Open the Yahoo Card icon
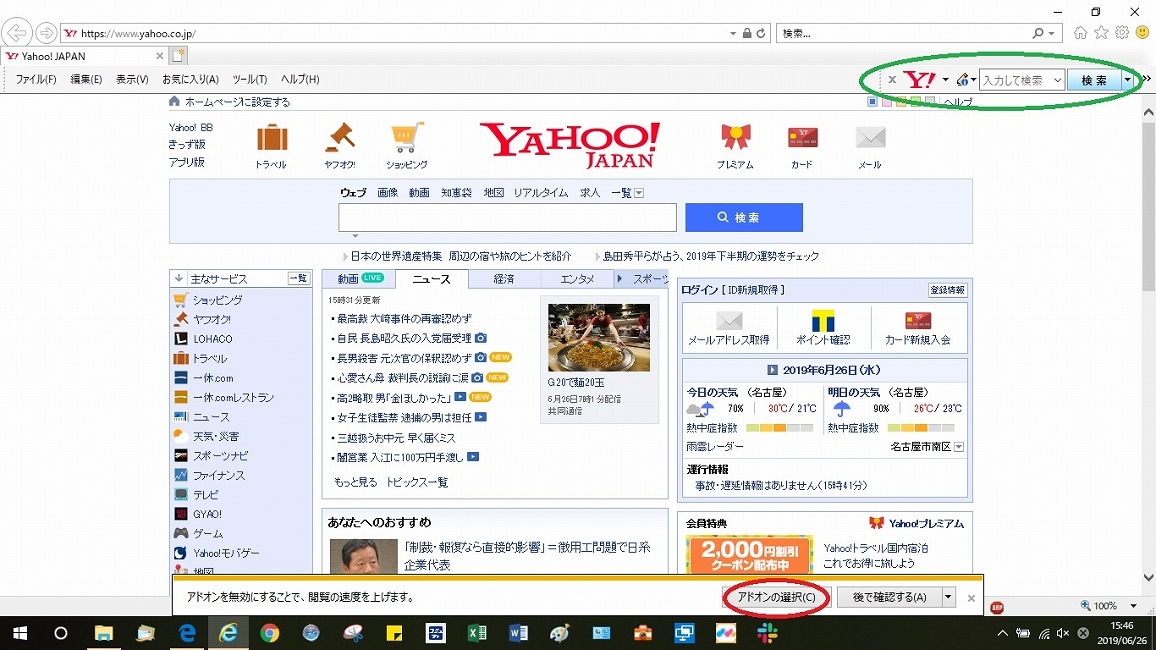 pyautogui.click(x=802, y=137)
